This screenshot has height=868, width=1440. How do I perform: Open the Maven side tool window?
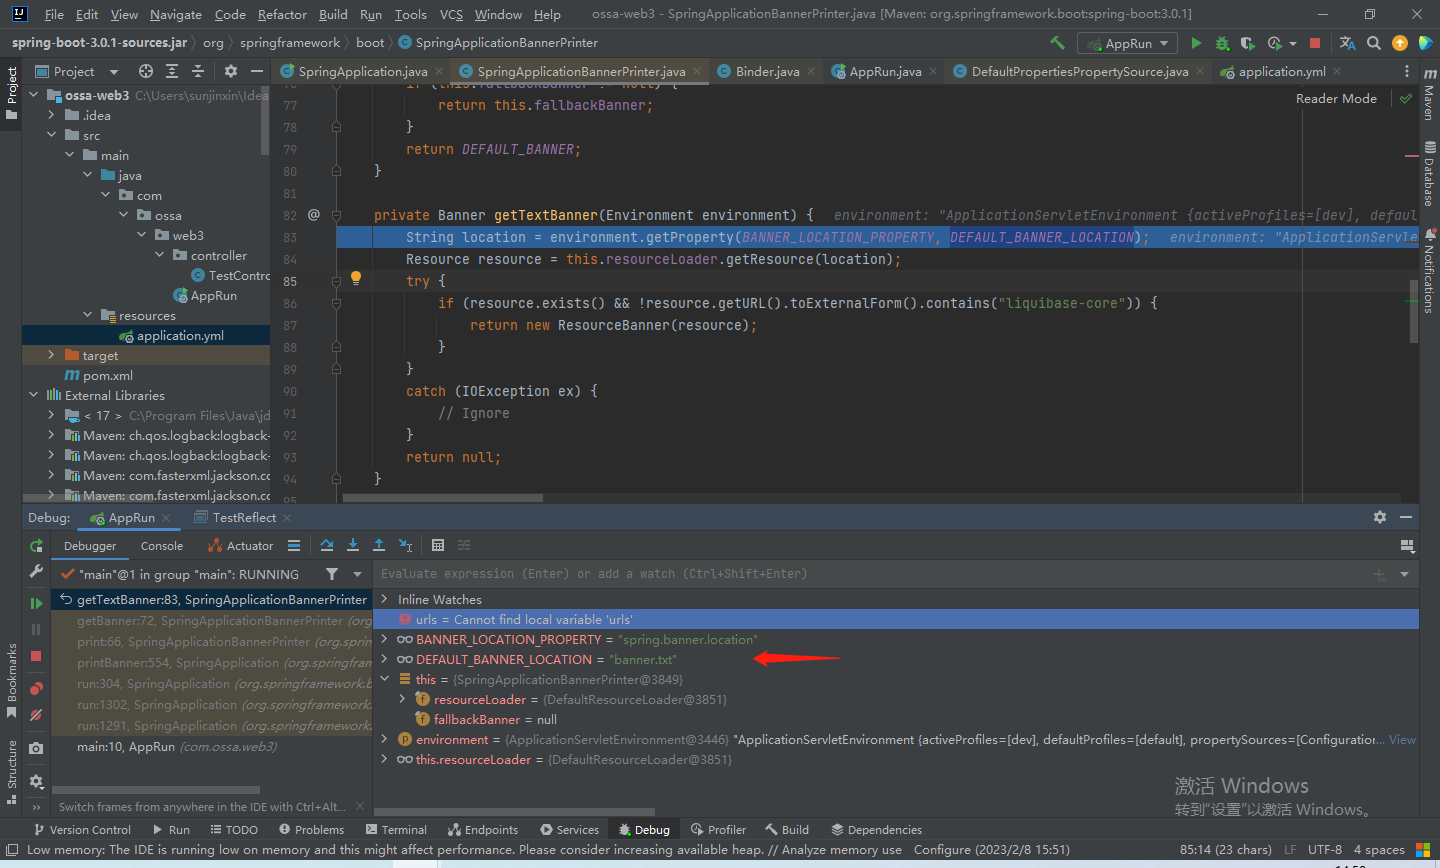[x=1428, y=94]
